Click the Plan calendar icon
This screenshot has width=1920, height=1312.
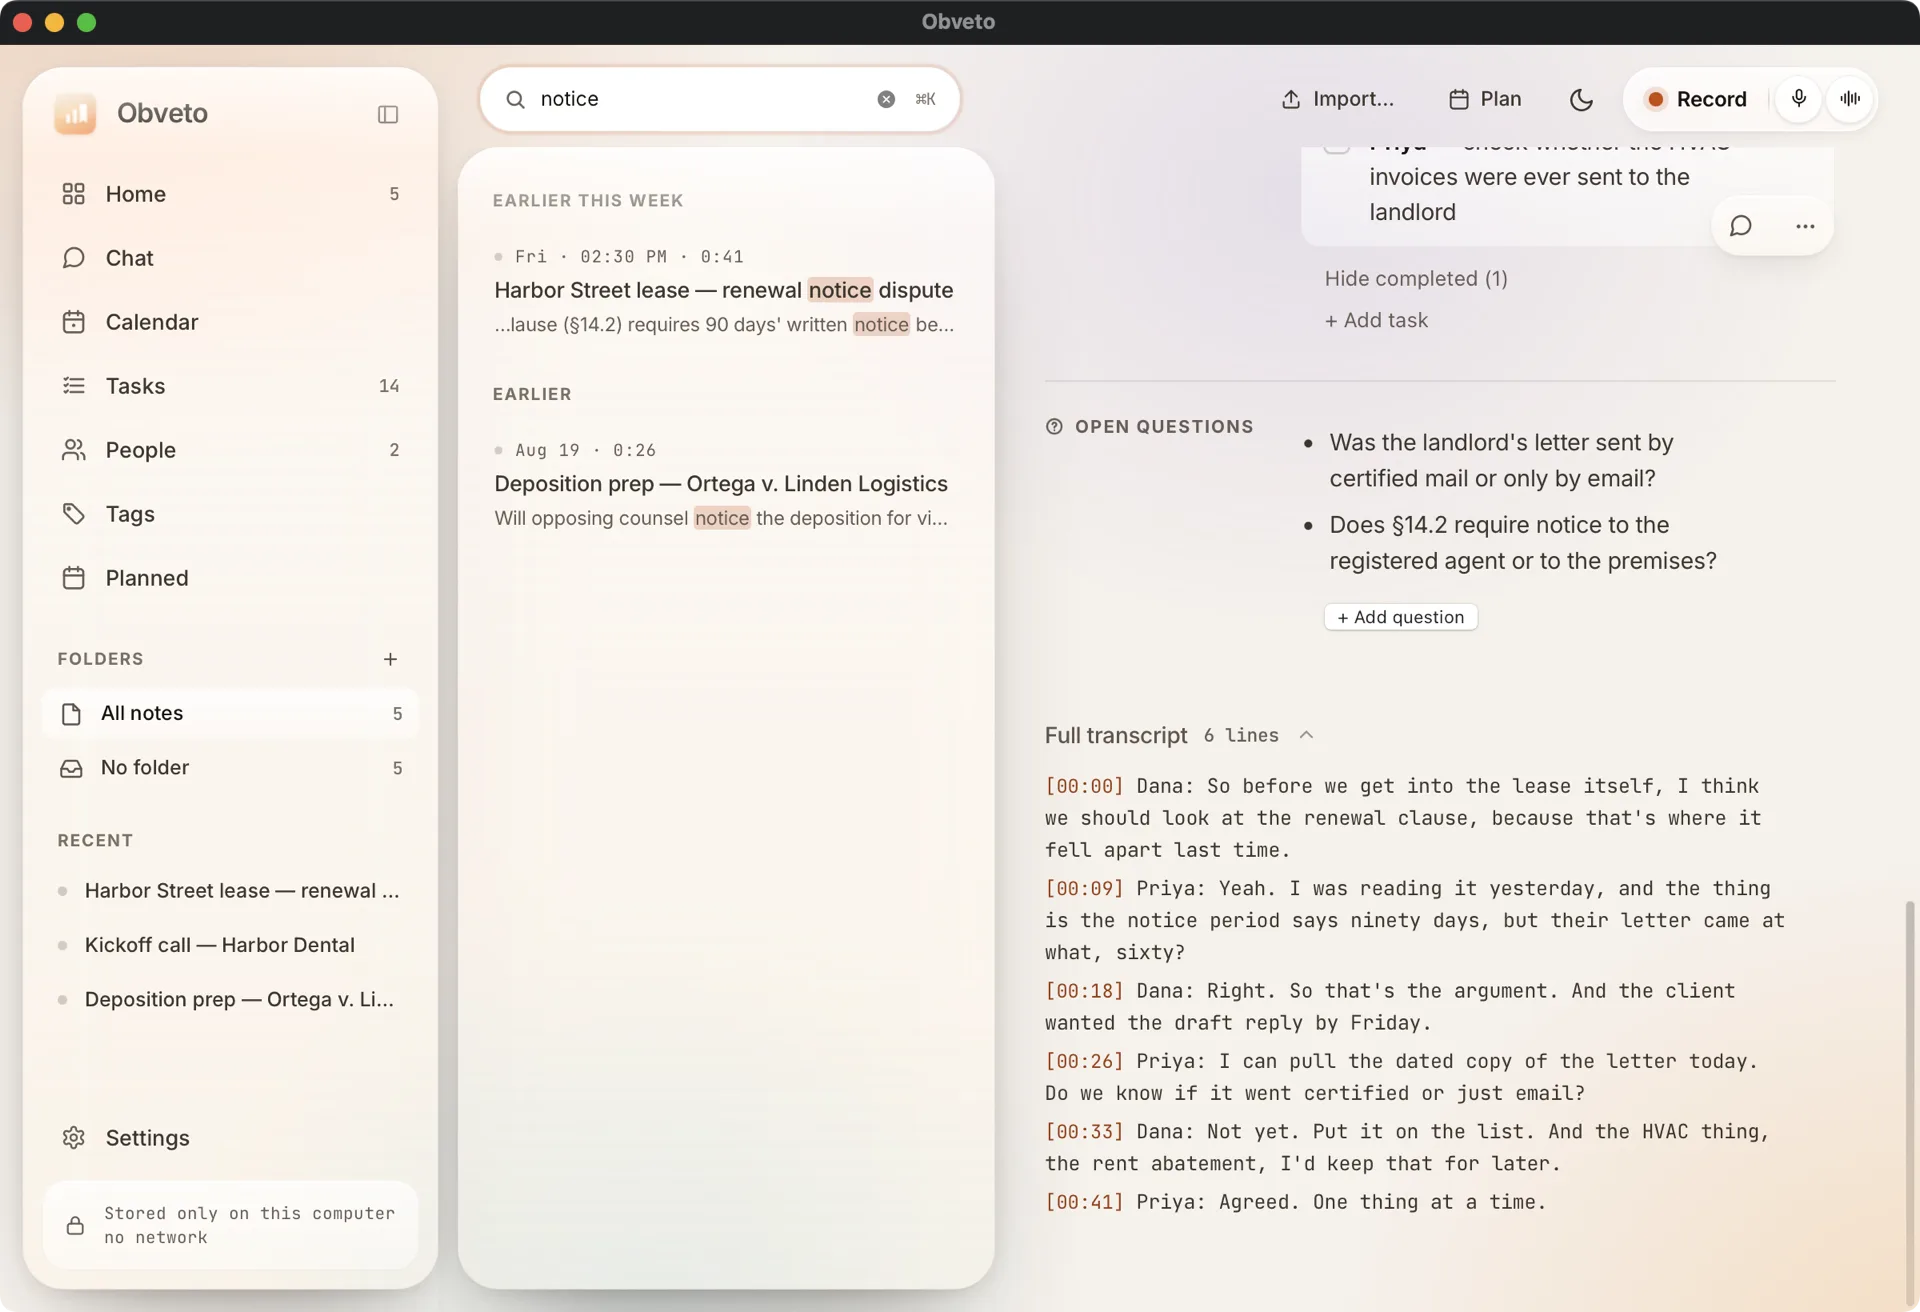[x=1459, y=99]
